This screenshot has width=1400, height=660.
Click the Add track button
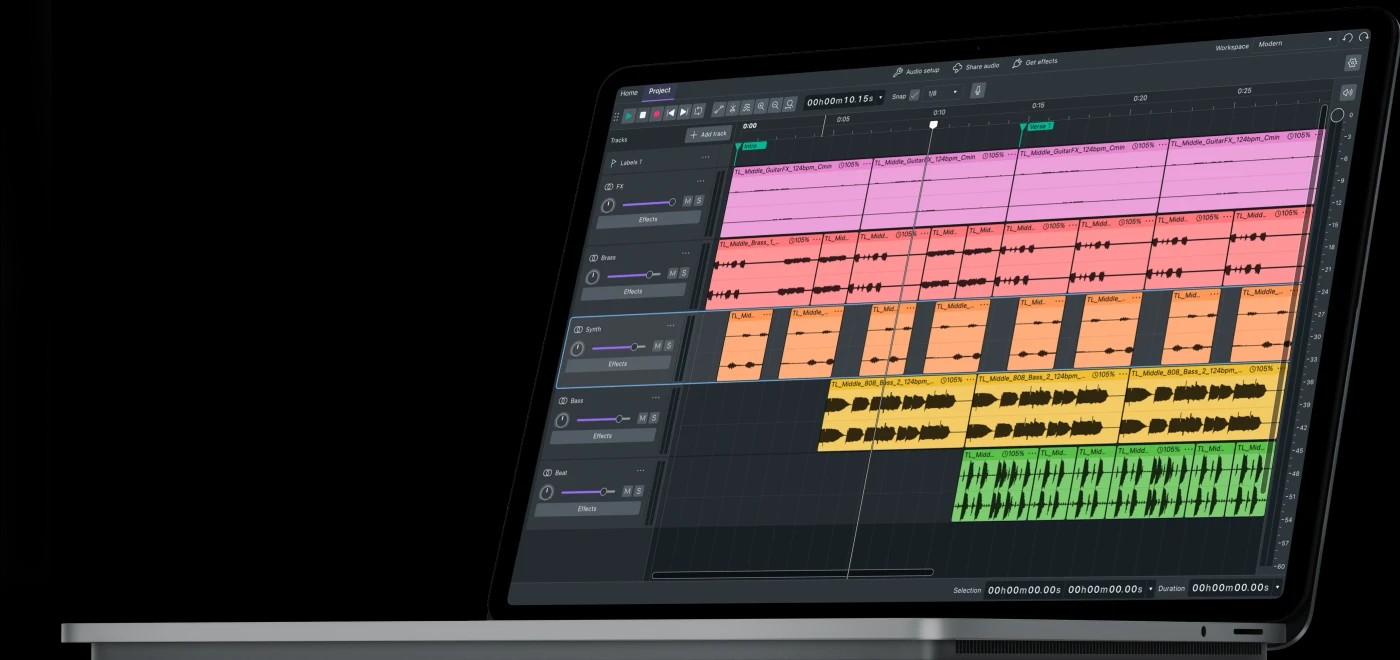pos(708,133)
